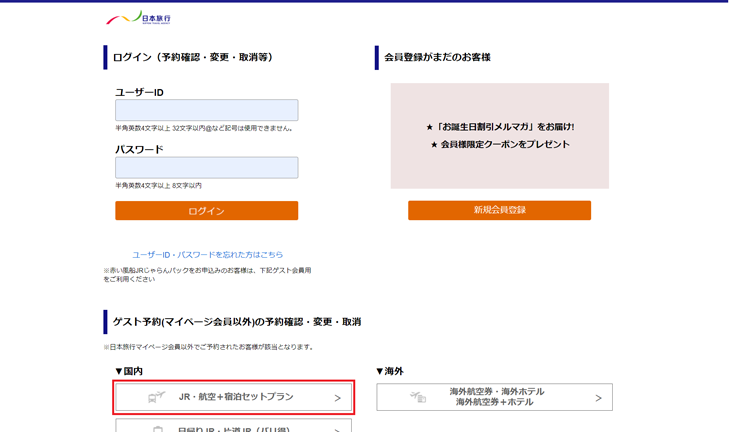Follow the forgotten ユーザーID・パスワード link
The width and height of the screenshot is (730, 432).
tap(208, 255)
